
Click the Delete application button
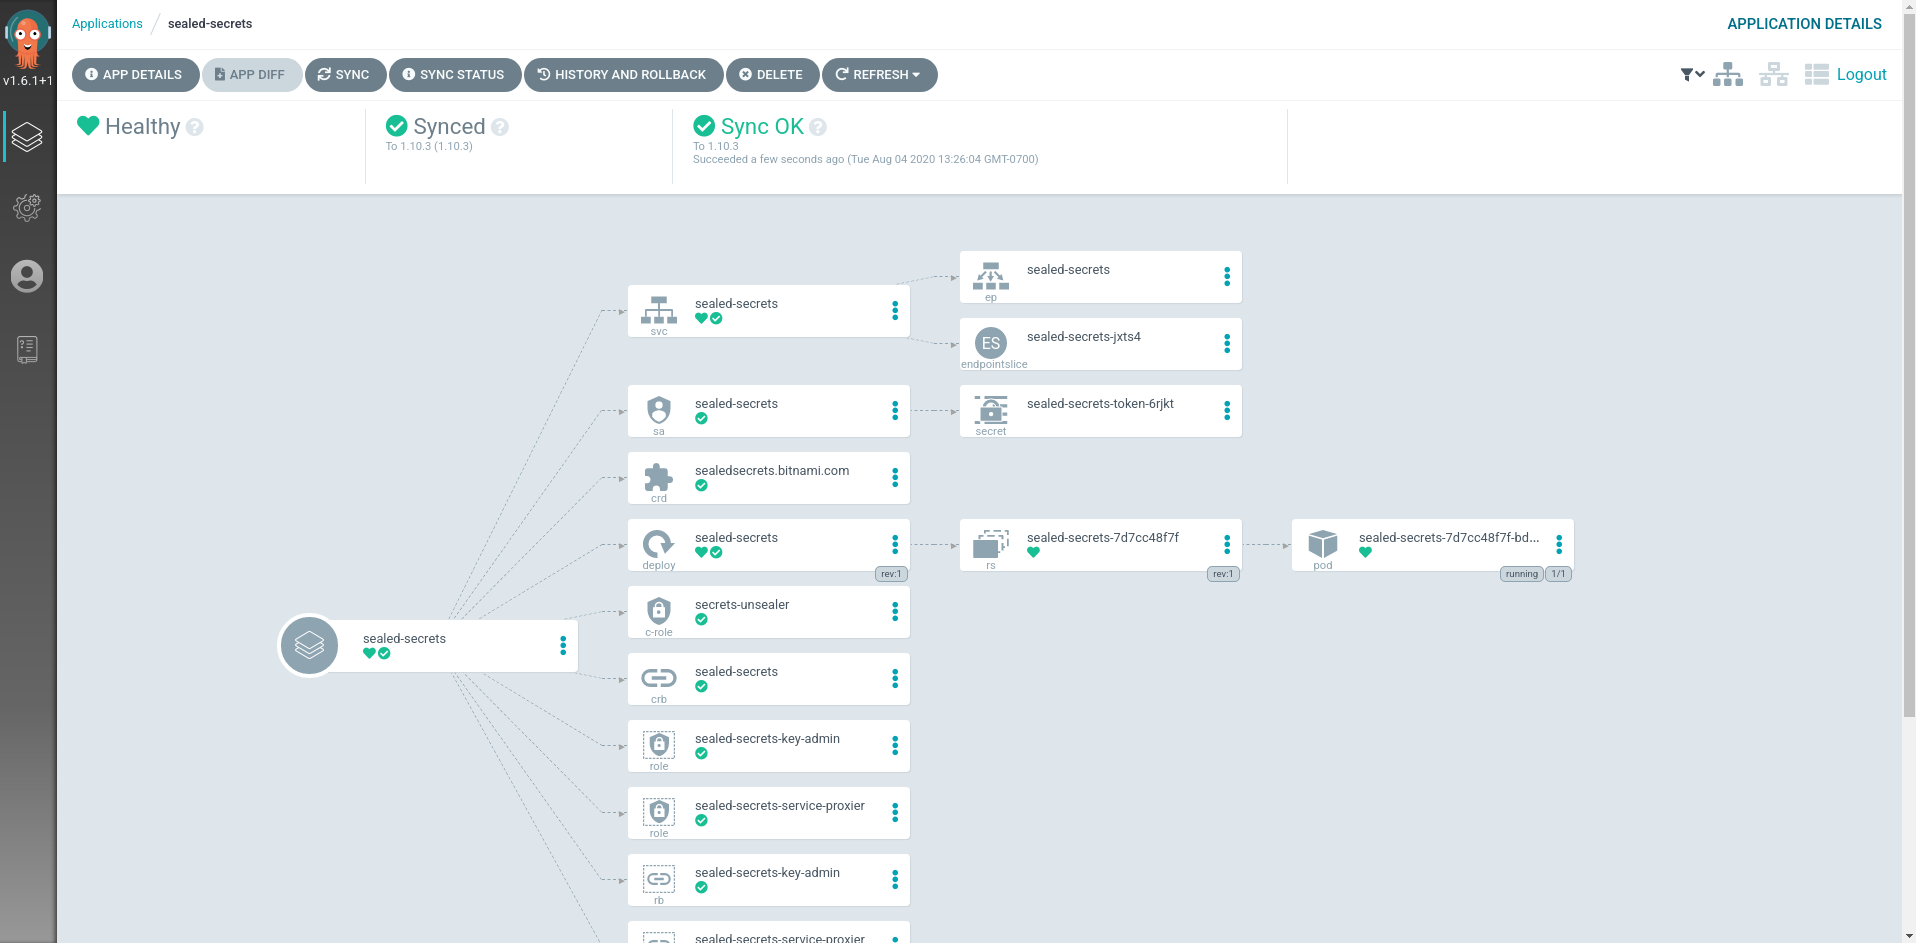771,75
